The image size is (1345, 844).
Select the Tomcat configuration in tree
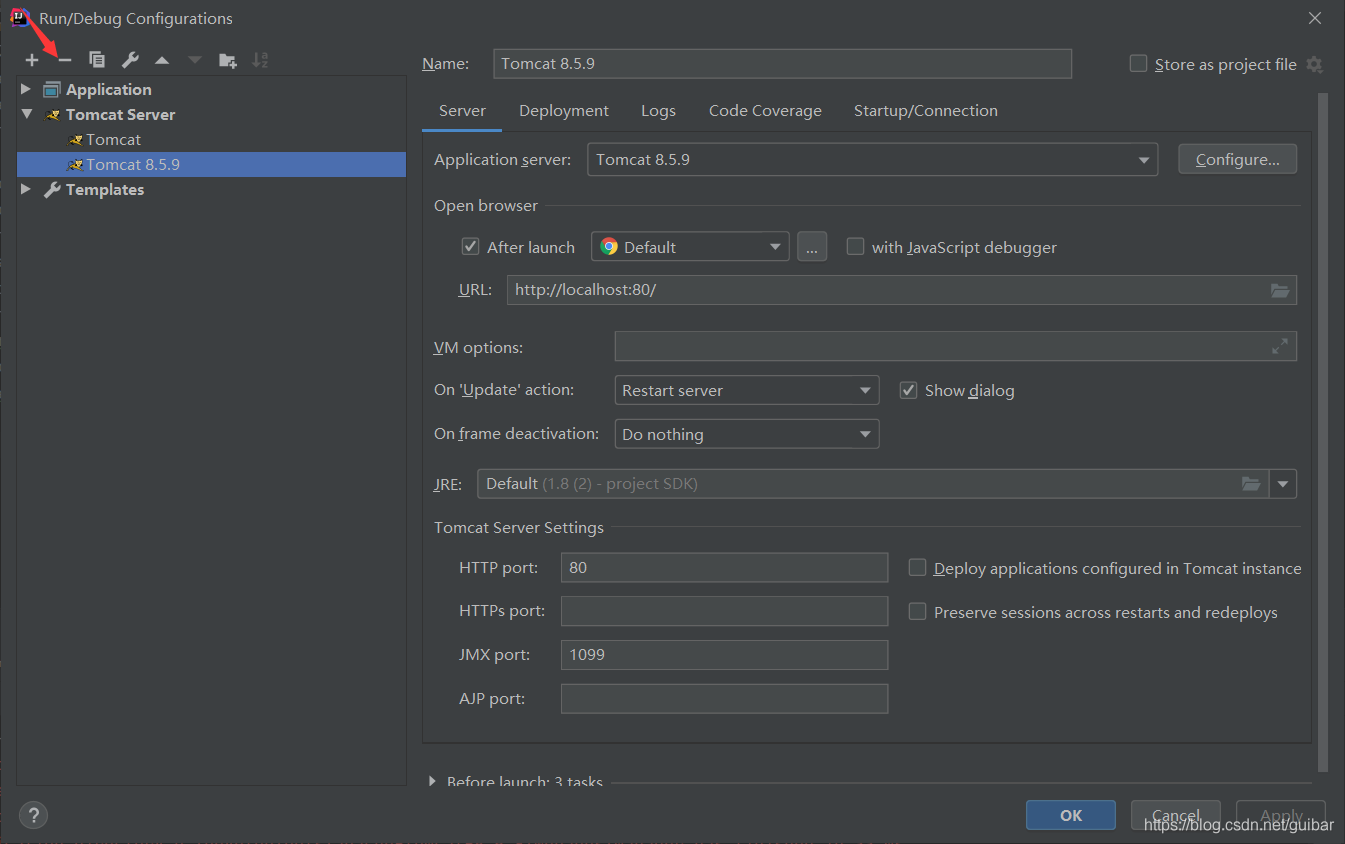(x=212, y=139)
